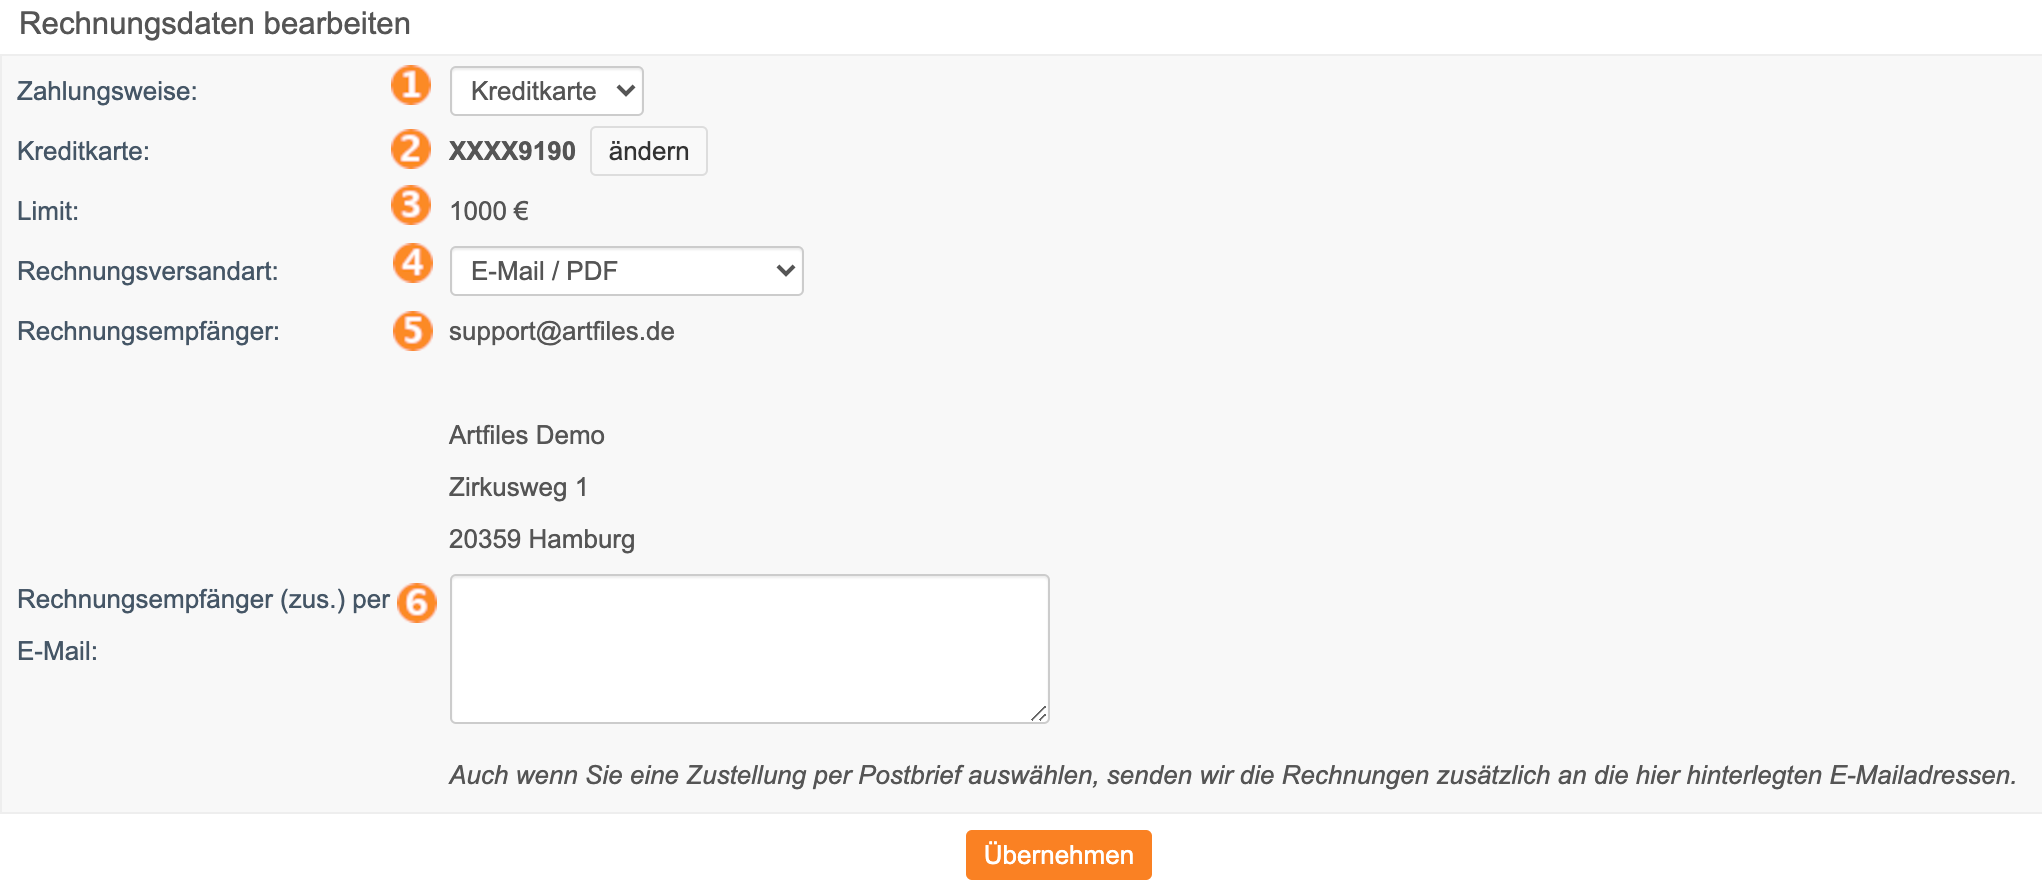Click the orange number 4 marker
This screenshot has height=890, width=2042.
[x=412, y=263]
